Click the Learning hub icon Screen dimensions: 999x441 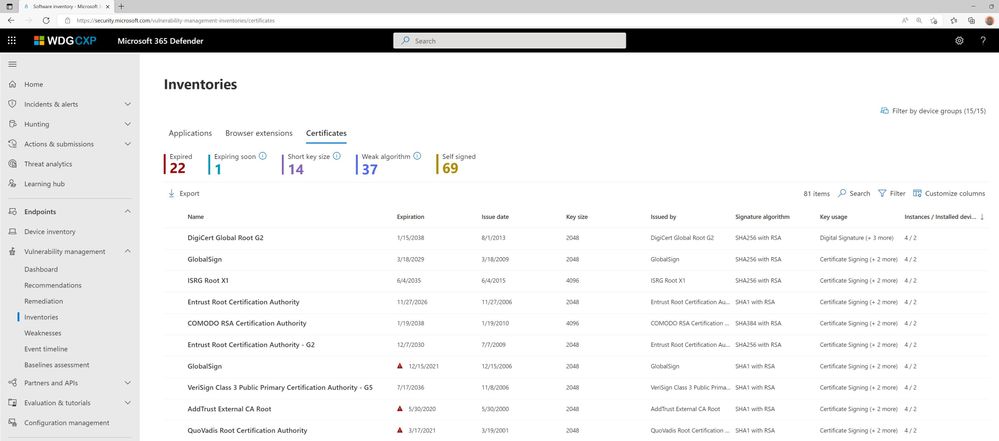(x=12, y=184)
